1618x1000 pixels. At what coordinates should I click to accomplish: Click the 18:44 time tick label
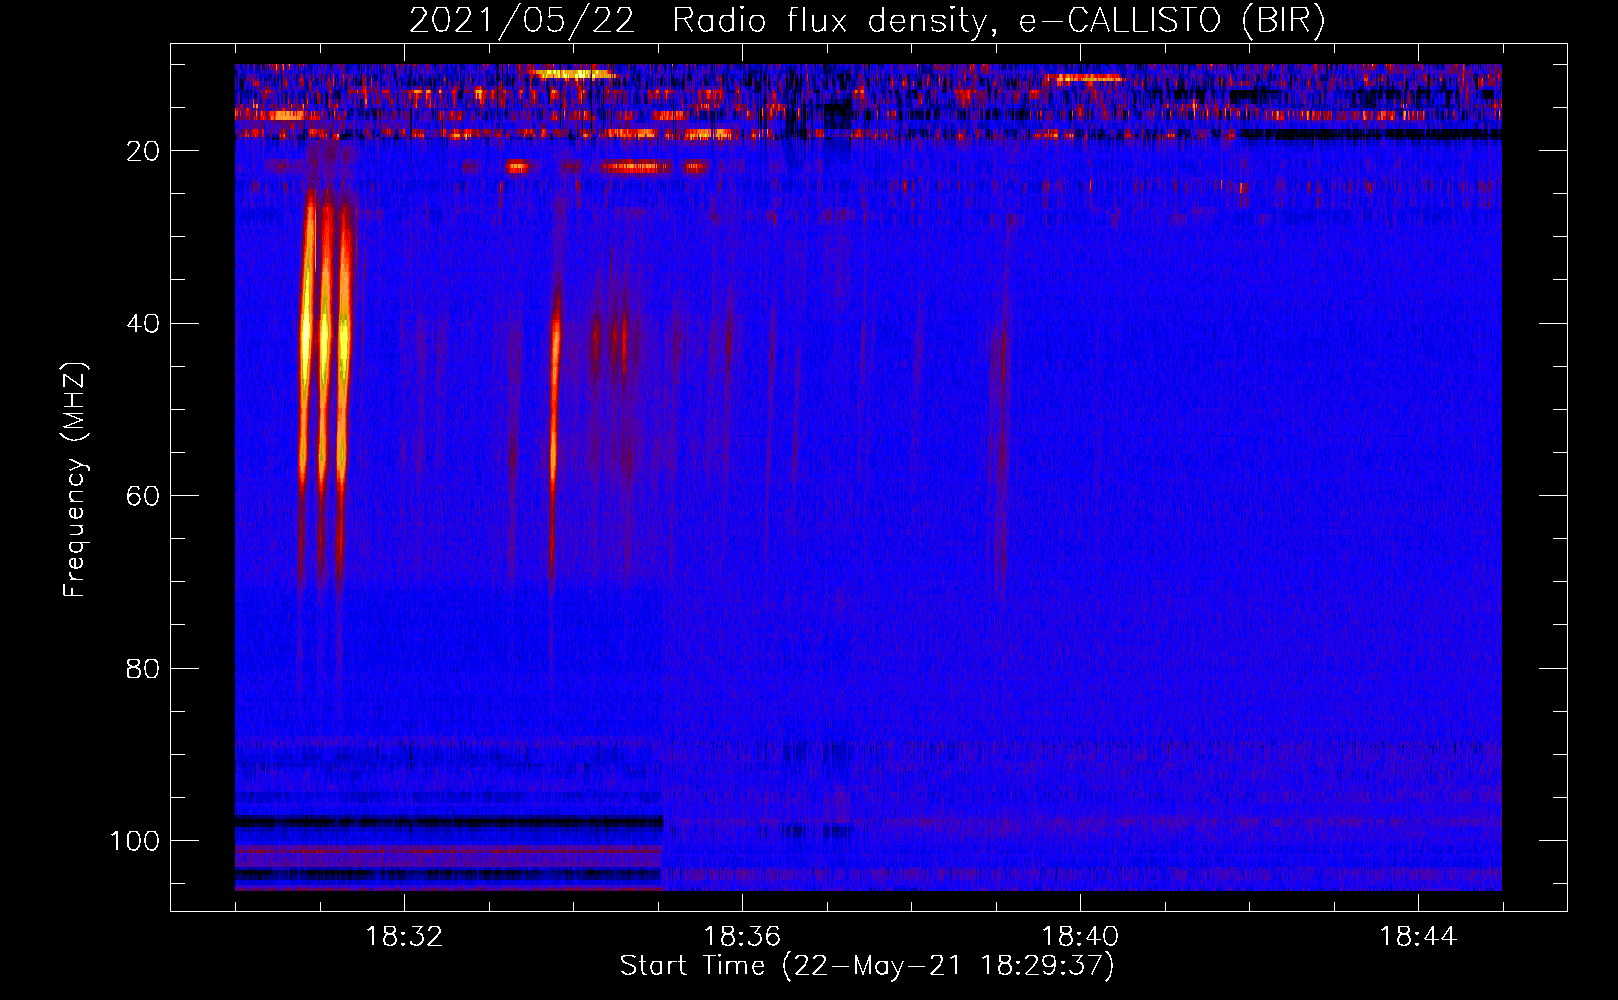tap(1418, 937)
